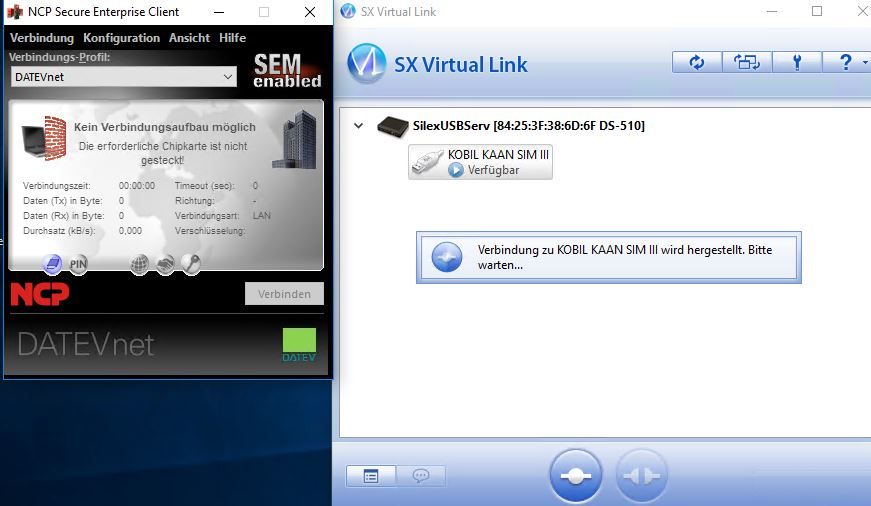
Task: Click the office building icon
Action: (x=295, y=139)
